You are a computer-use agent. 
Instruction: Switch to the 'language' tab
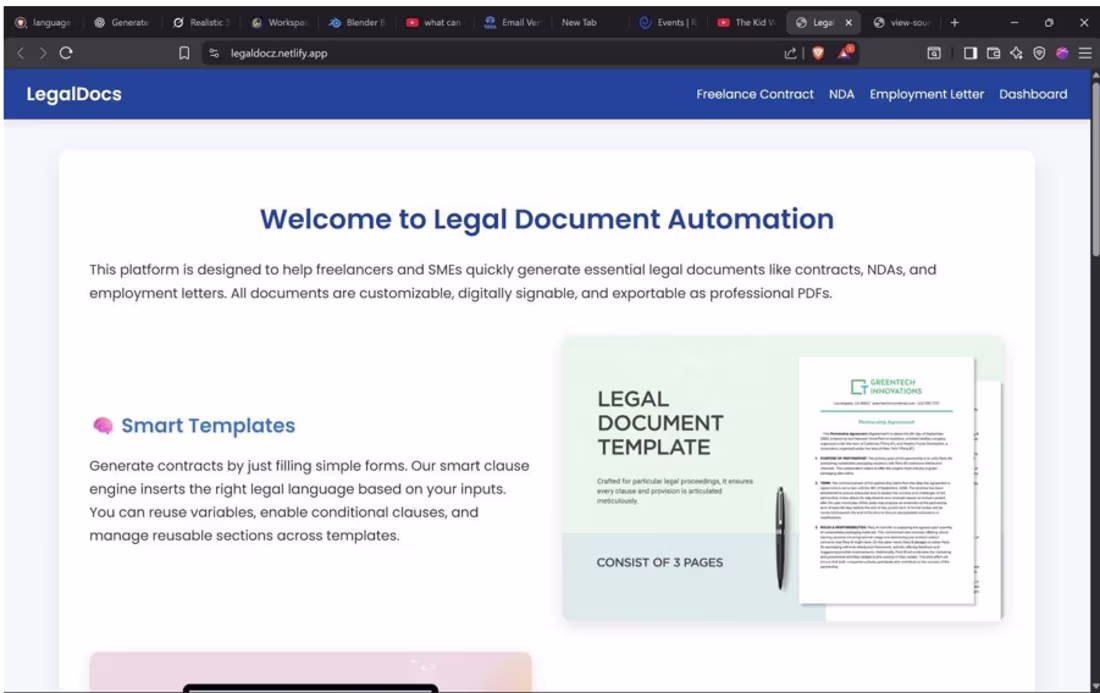(44, 22)
